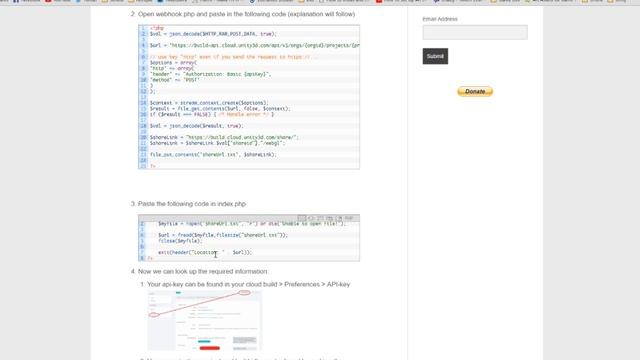
Task: Click the yellow Donate button
Action: 475,91
